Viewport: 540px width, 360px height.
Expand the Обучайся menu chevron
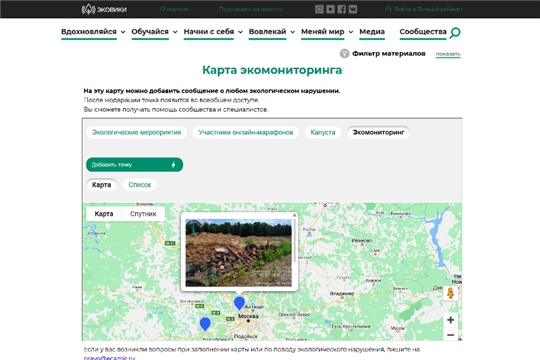(175, 32)
